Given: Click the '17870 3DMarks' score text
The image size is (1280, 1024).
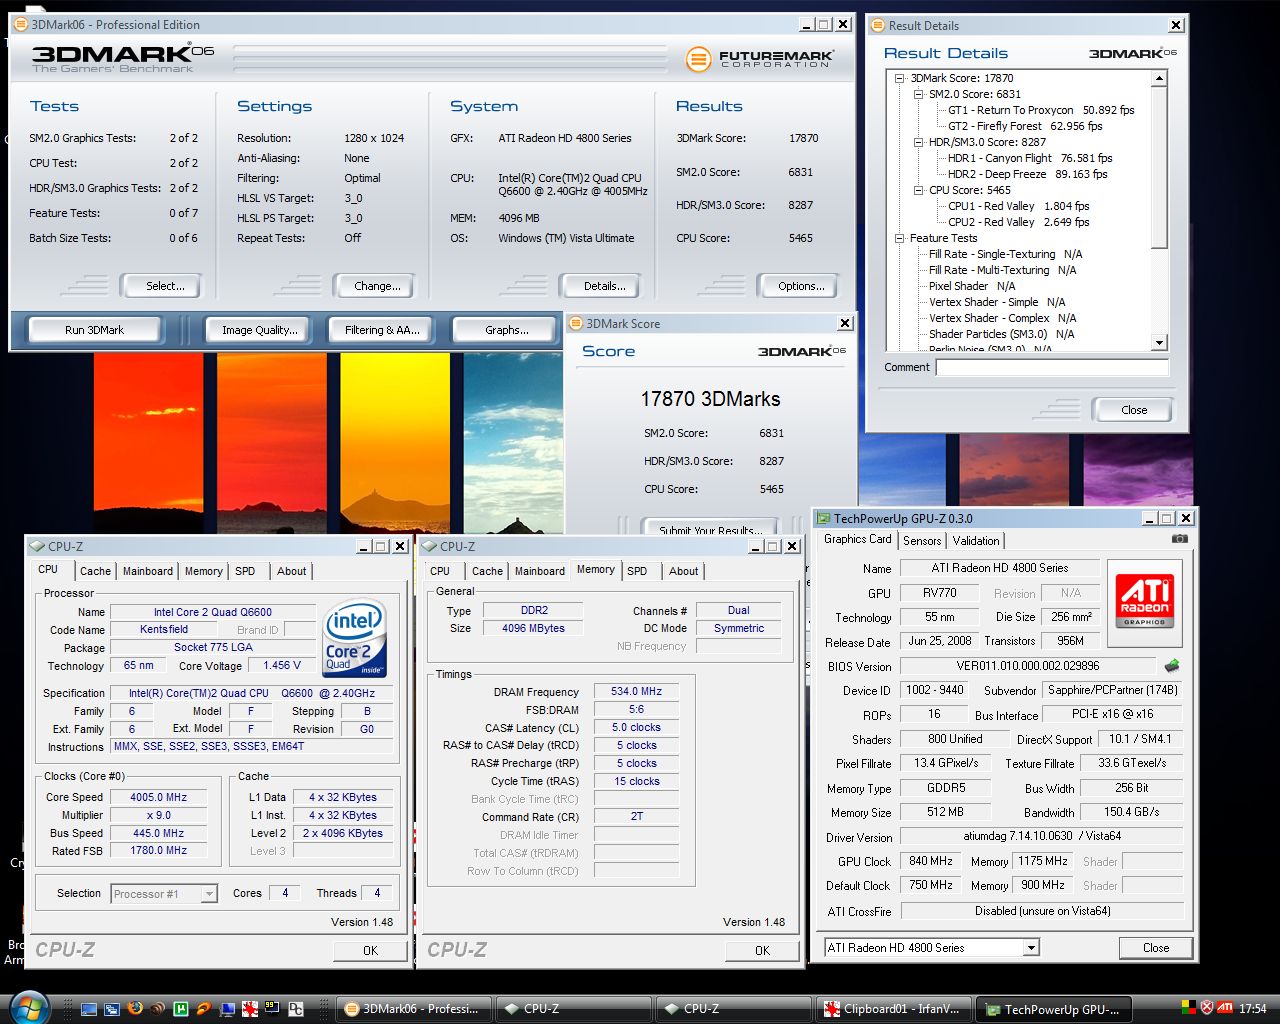Looking at the screenshot, I should [710, 399].
